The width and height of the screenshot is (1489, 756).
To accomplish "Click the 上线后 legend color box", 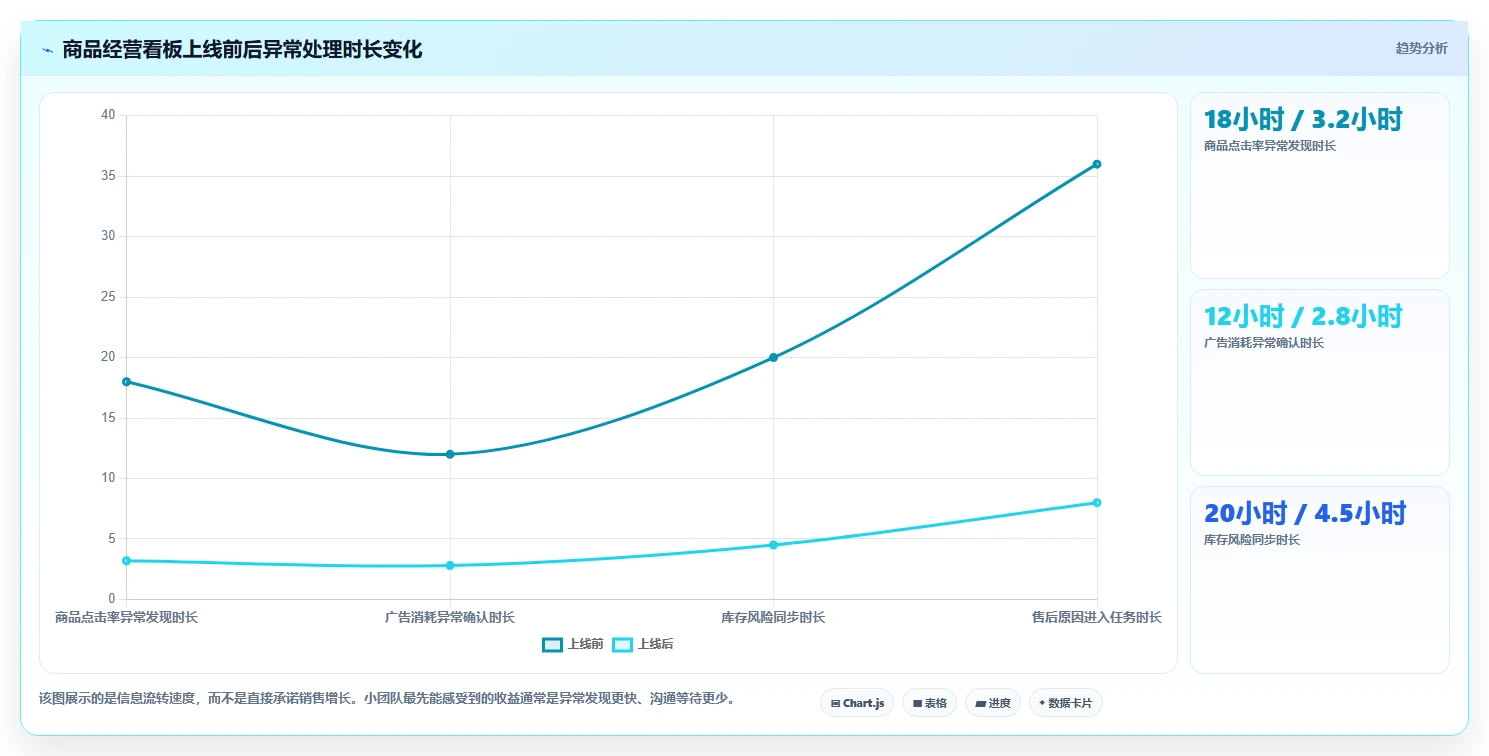I will coord(622,644).
